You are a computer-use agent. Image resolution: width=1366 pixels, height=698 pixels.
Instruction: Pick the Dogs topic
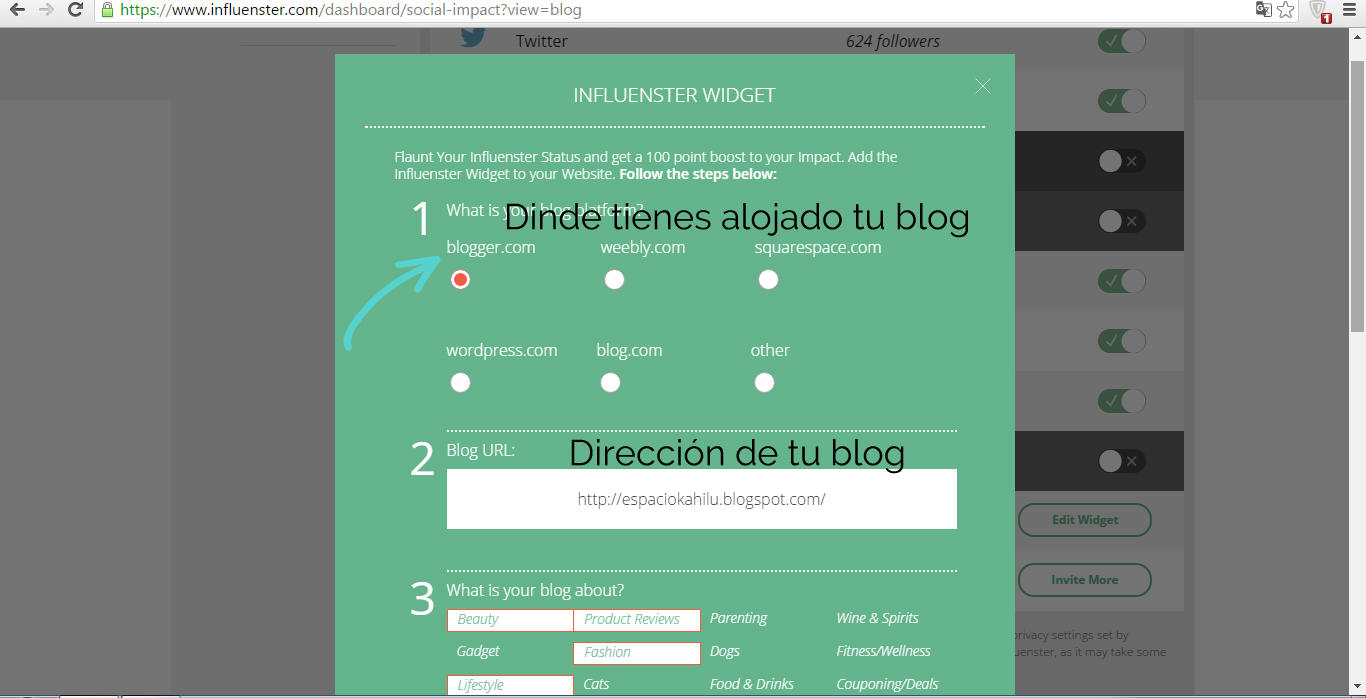tap(725, 651)
